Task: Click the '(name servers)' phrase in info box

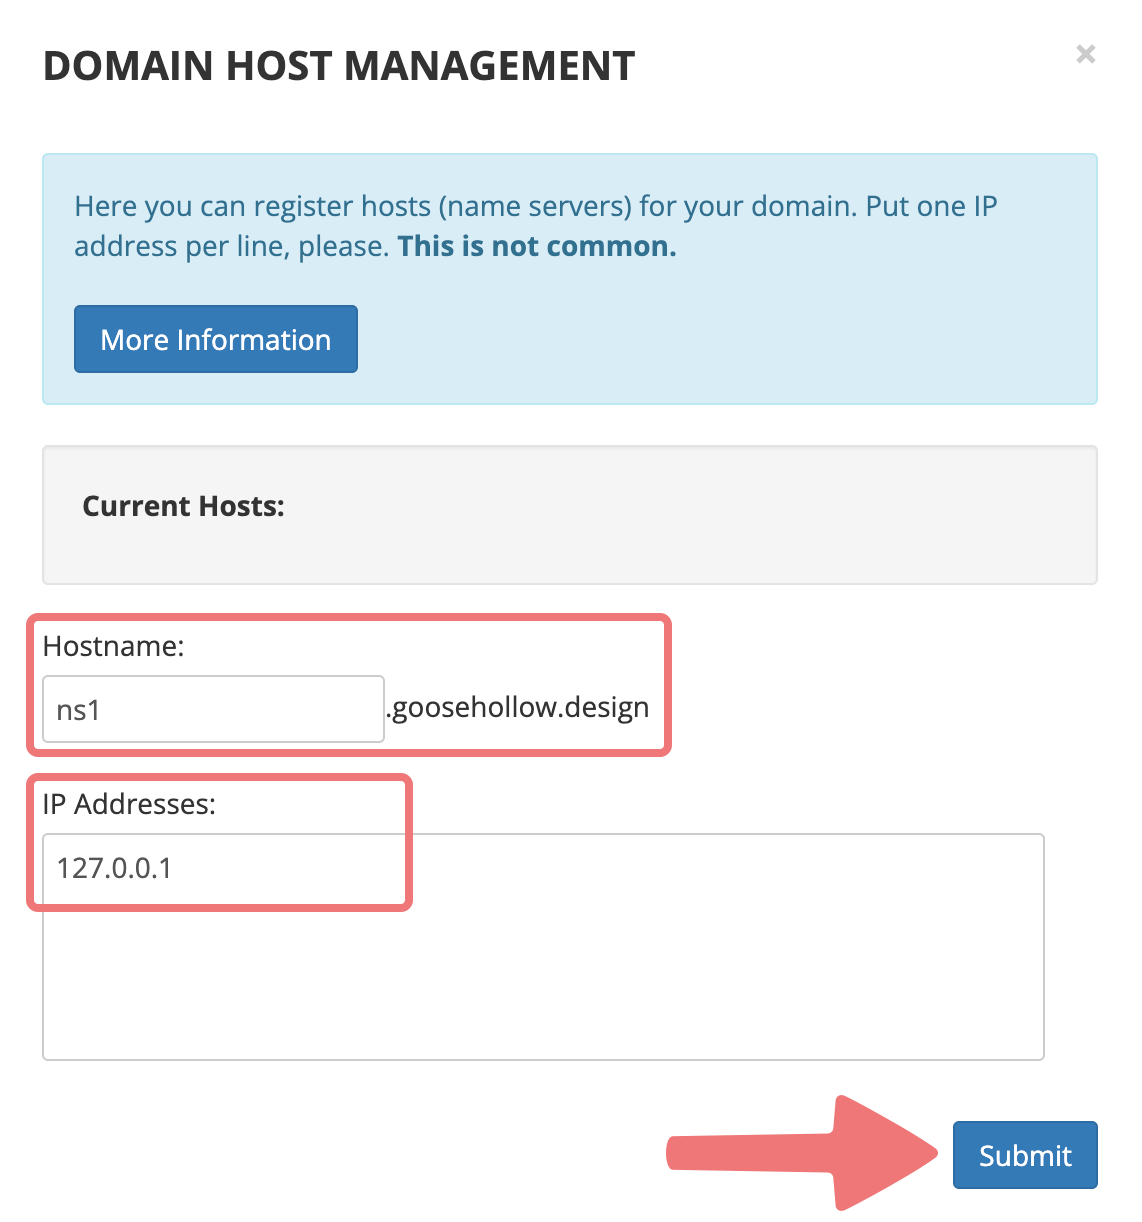Action: (x=536, y=206)
